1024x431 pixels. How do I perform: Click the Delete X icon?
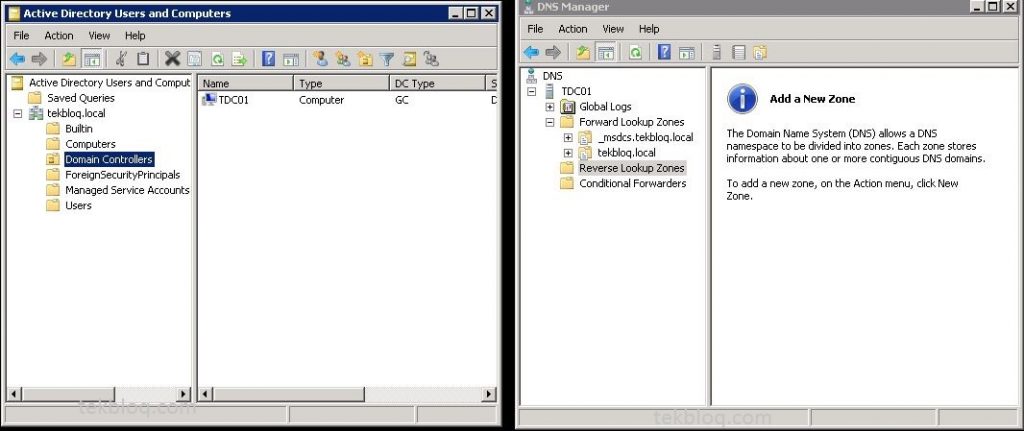(x=172, y=59)
